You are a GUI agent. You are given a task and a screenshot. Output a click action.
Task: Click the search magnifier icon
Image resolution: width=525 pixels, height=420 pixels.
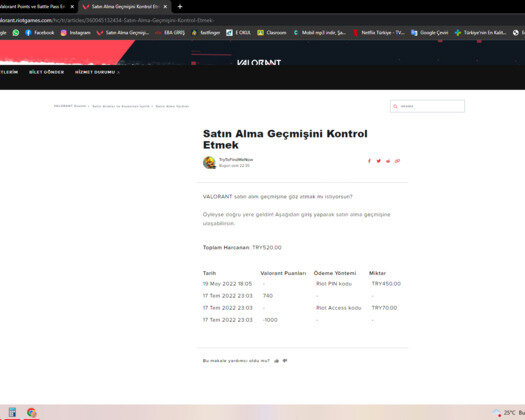point(395,106)
